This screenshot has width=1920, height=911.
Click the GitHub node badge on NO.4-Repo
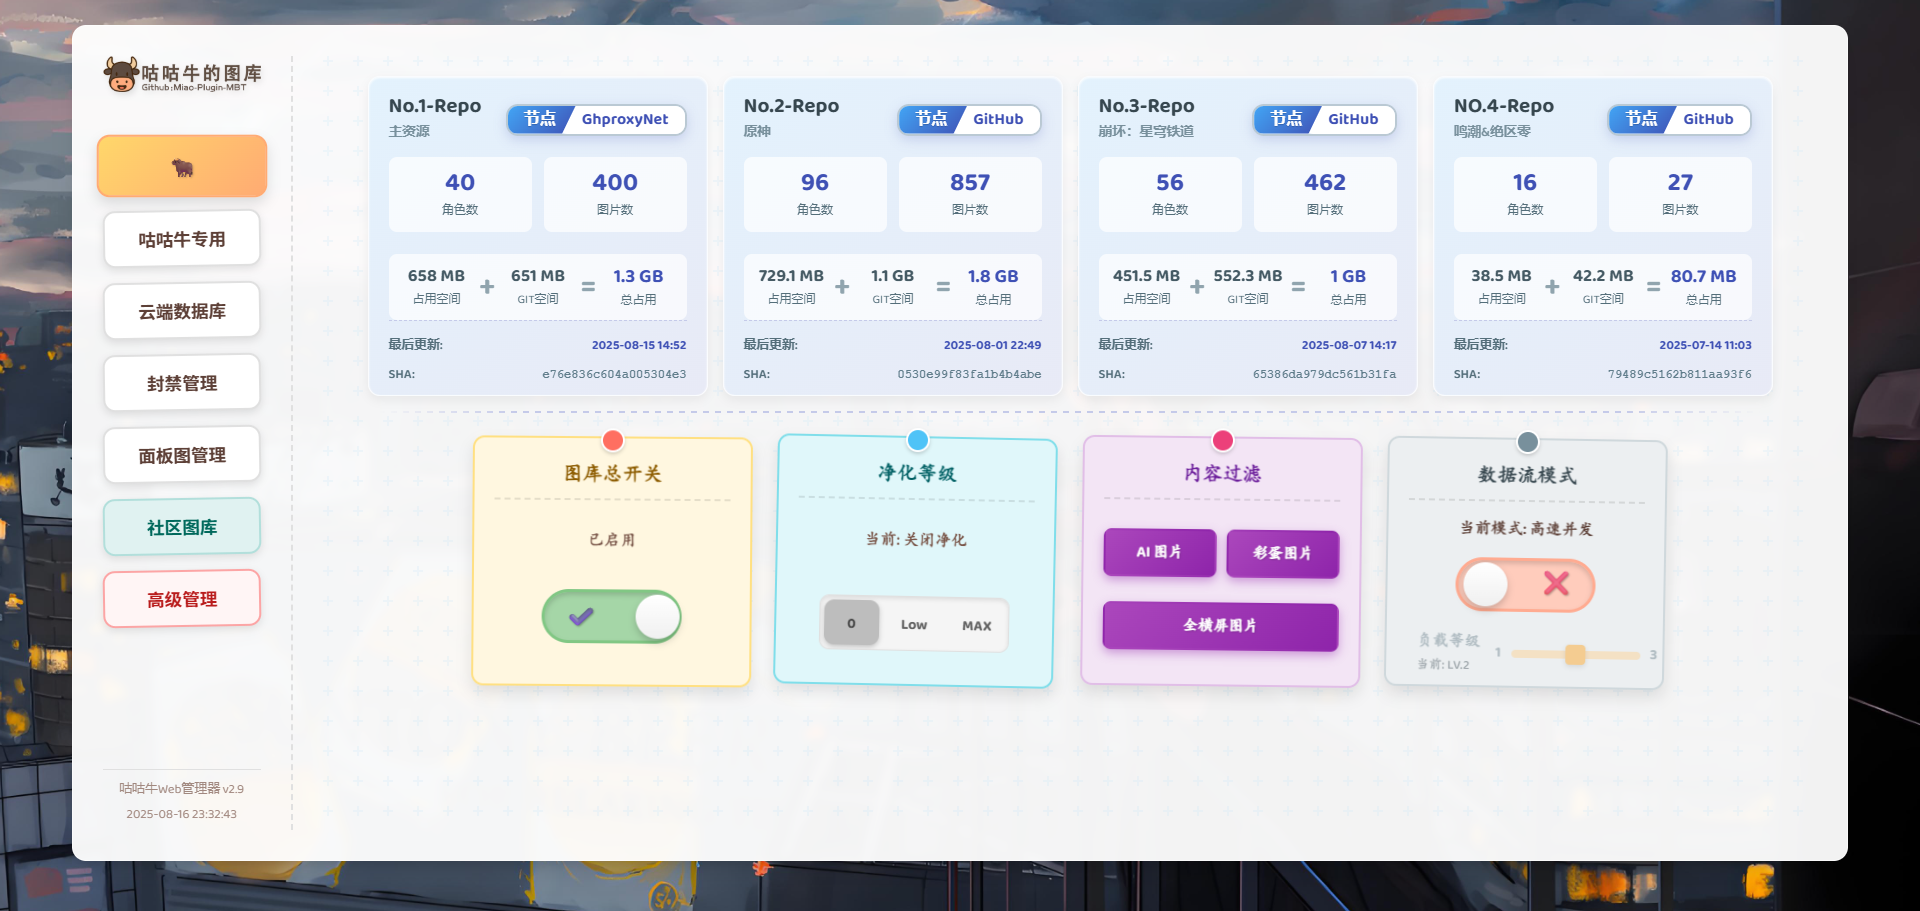coord(1679,119)
